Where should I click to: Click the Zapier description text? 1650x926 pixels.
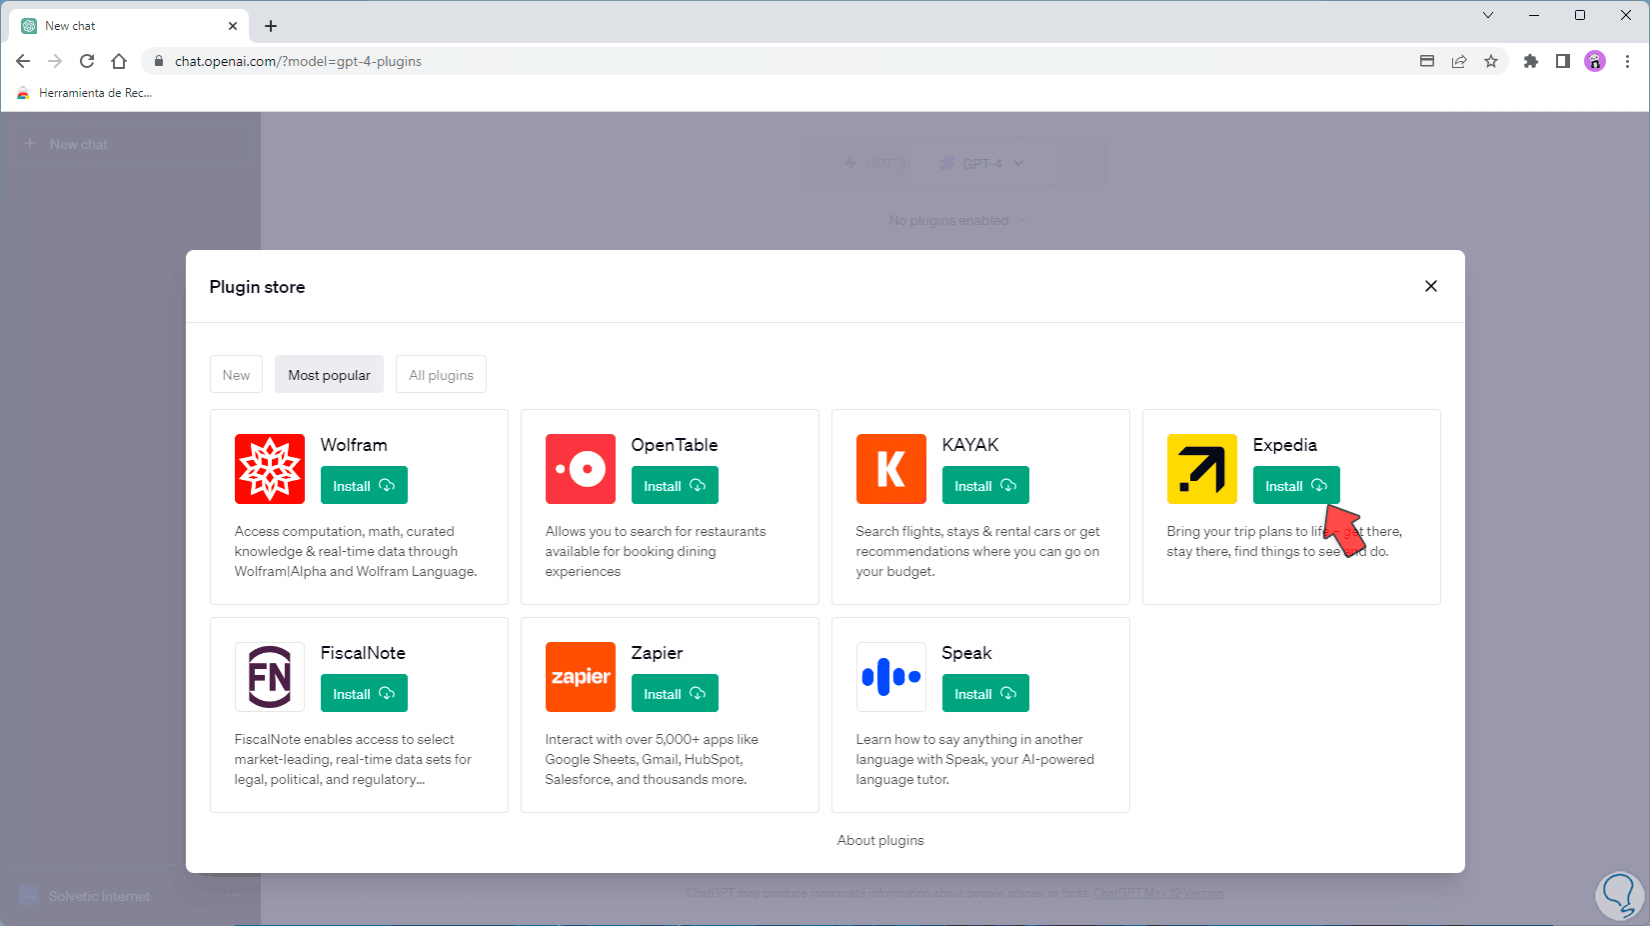[652, 760]
